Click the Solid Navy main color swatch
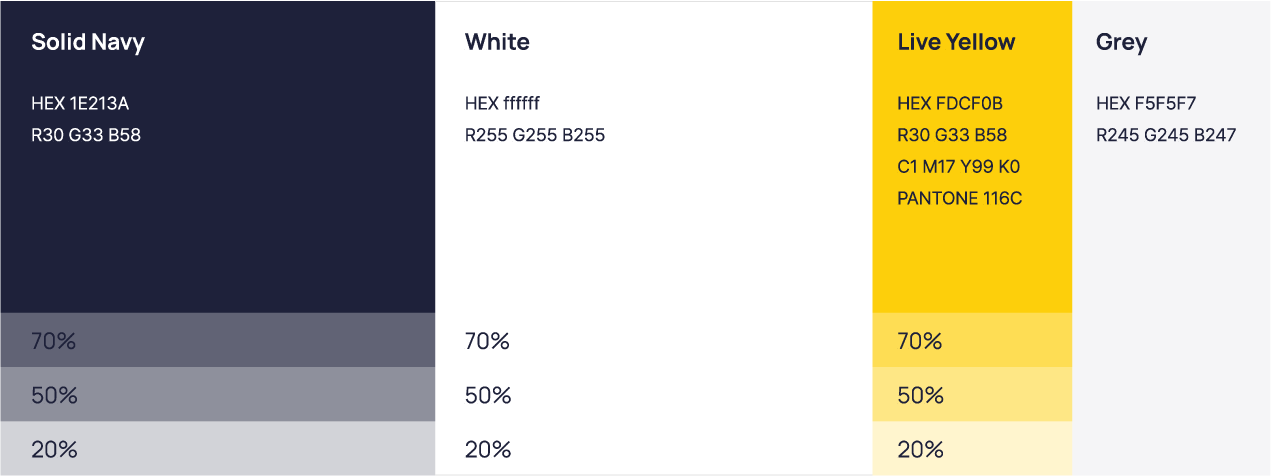This screenshot has height=476, width=1271. [218, 157]
